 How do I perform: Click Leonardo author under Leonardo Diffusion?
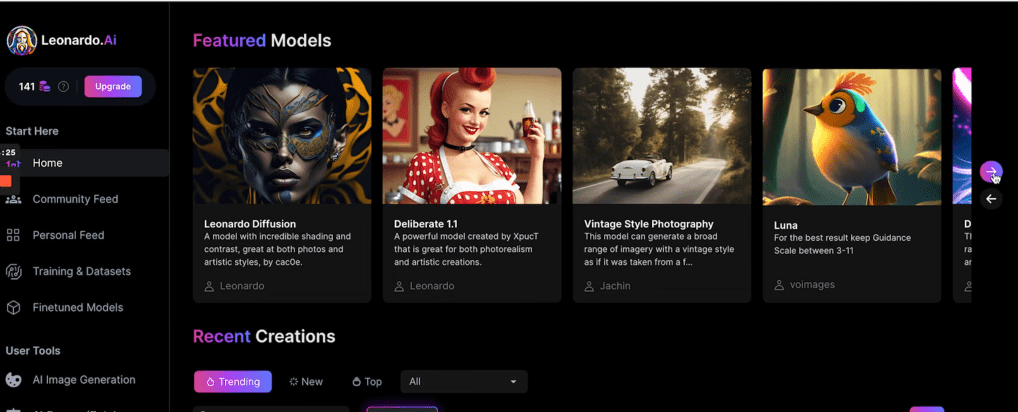(x=242, y=286)
